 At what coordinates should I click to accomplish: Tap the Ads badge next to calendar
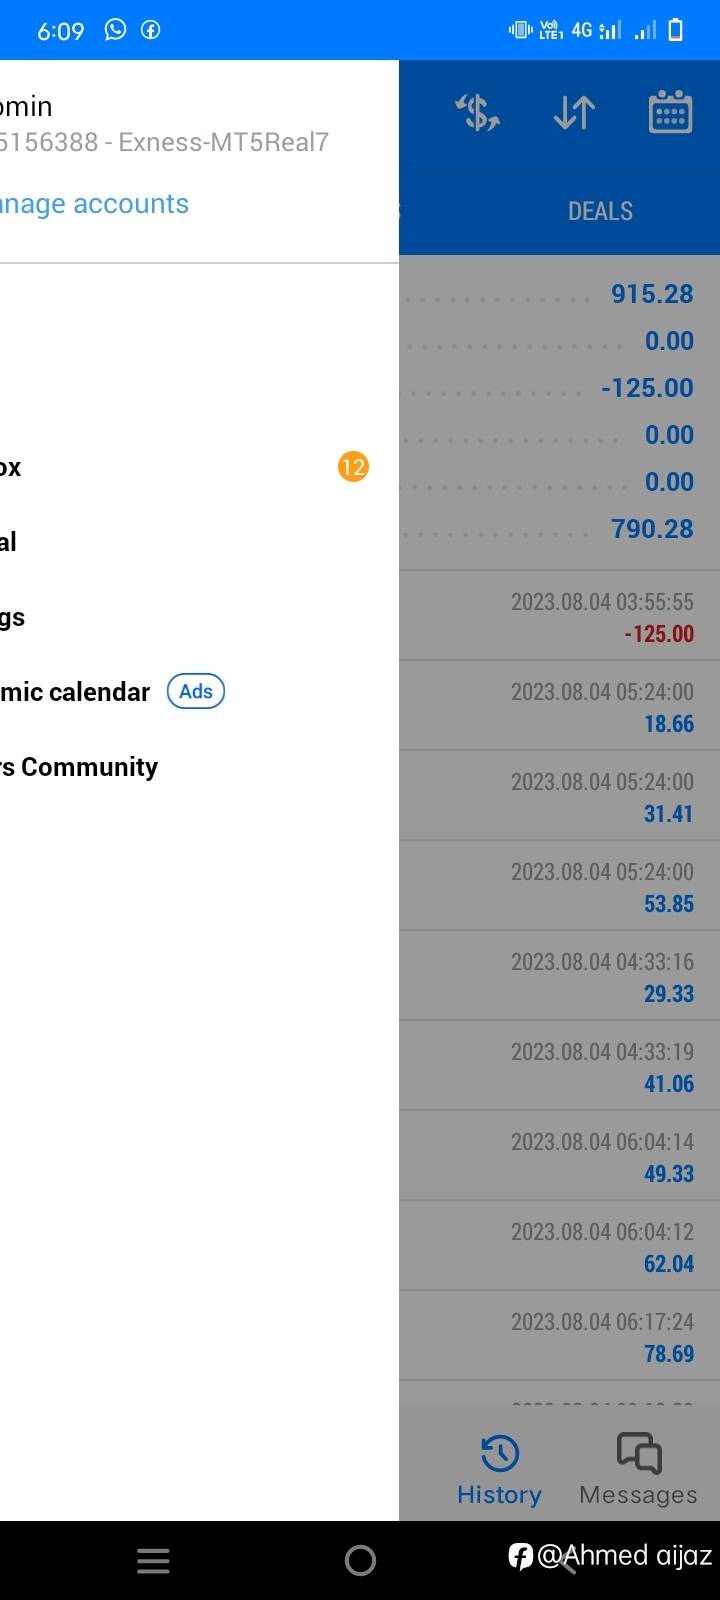tap(196, 691)
